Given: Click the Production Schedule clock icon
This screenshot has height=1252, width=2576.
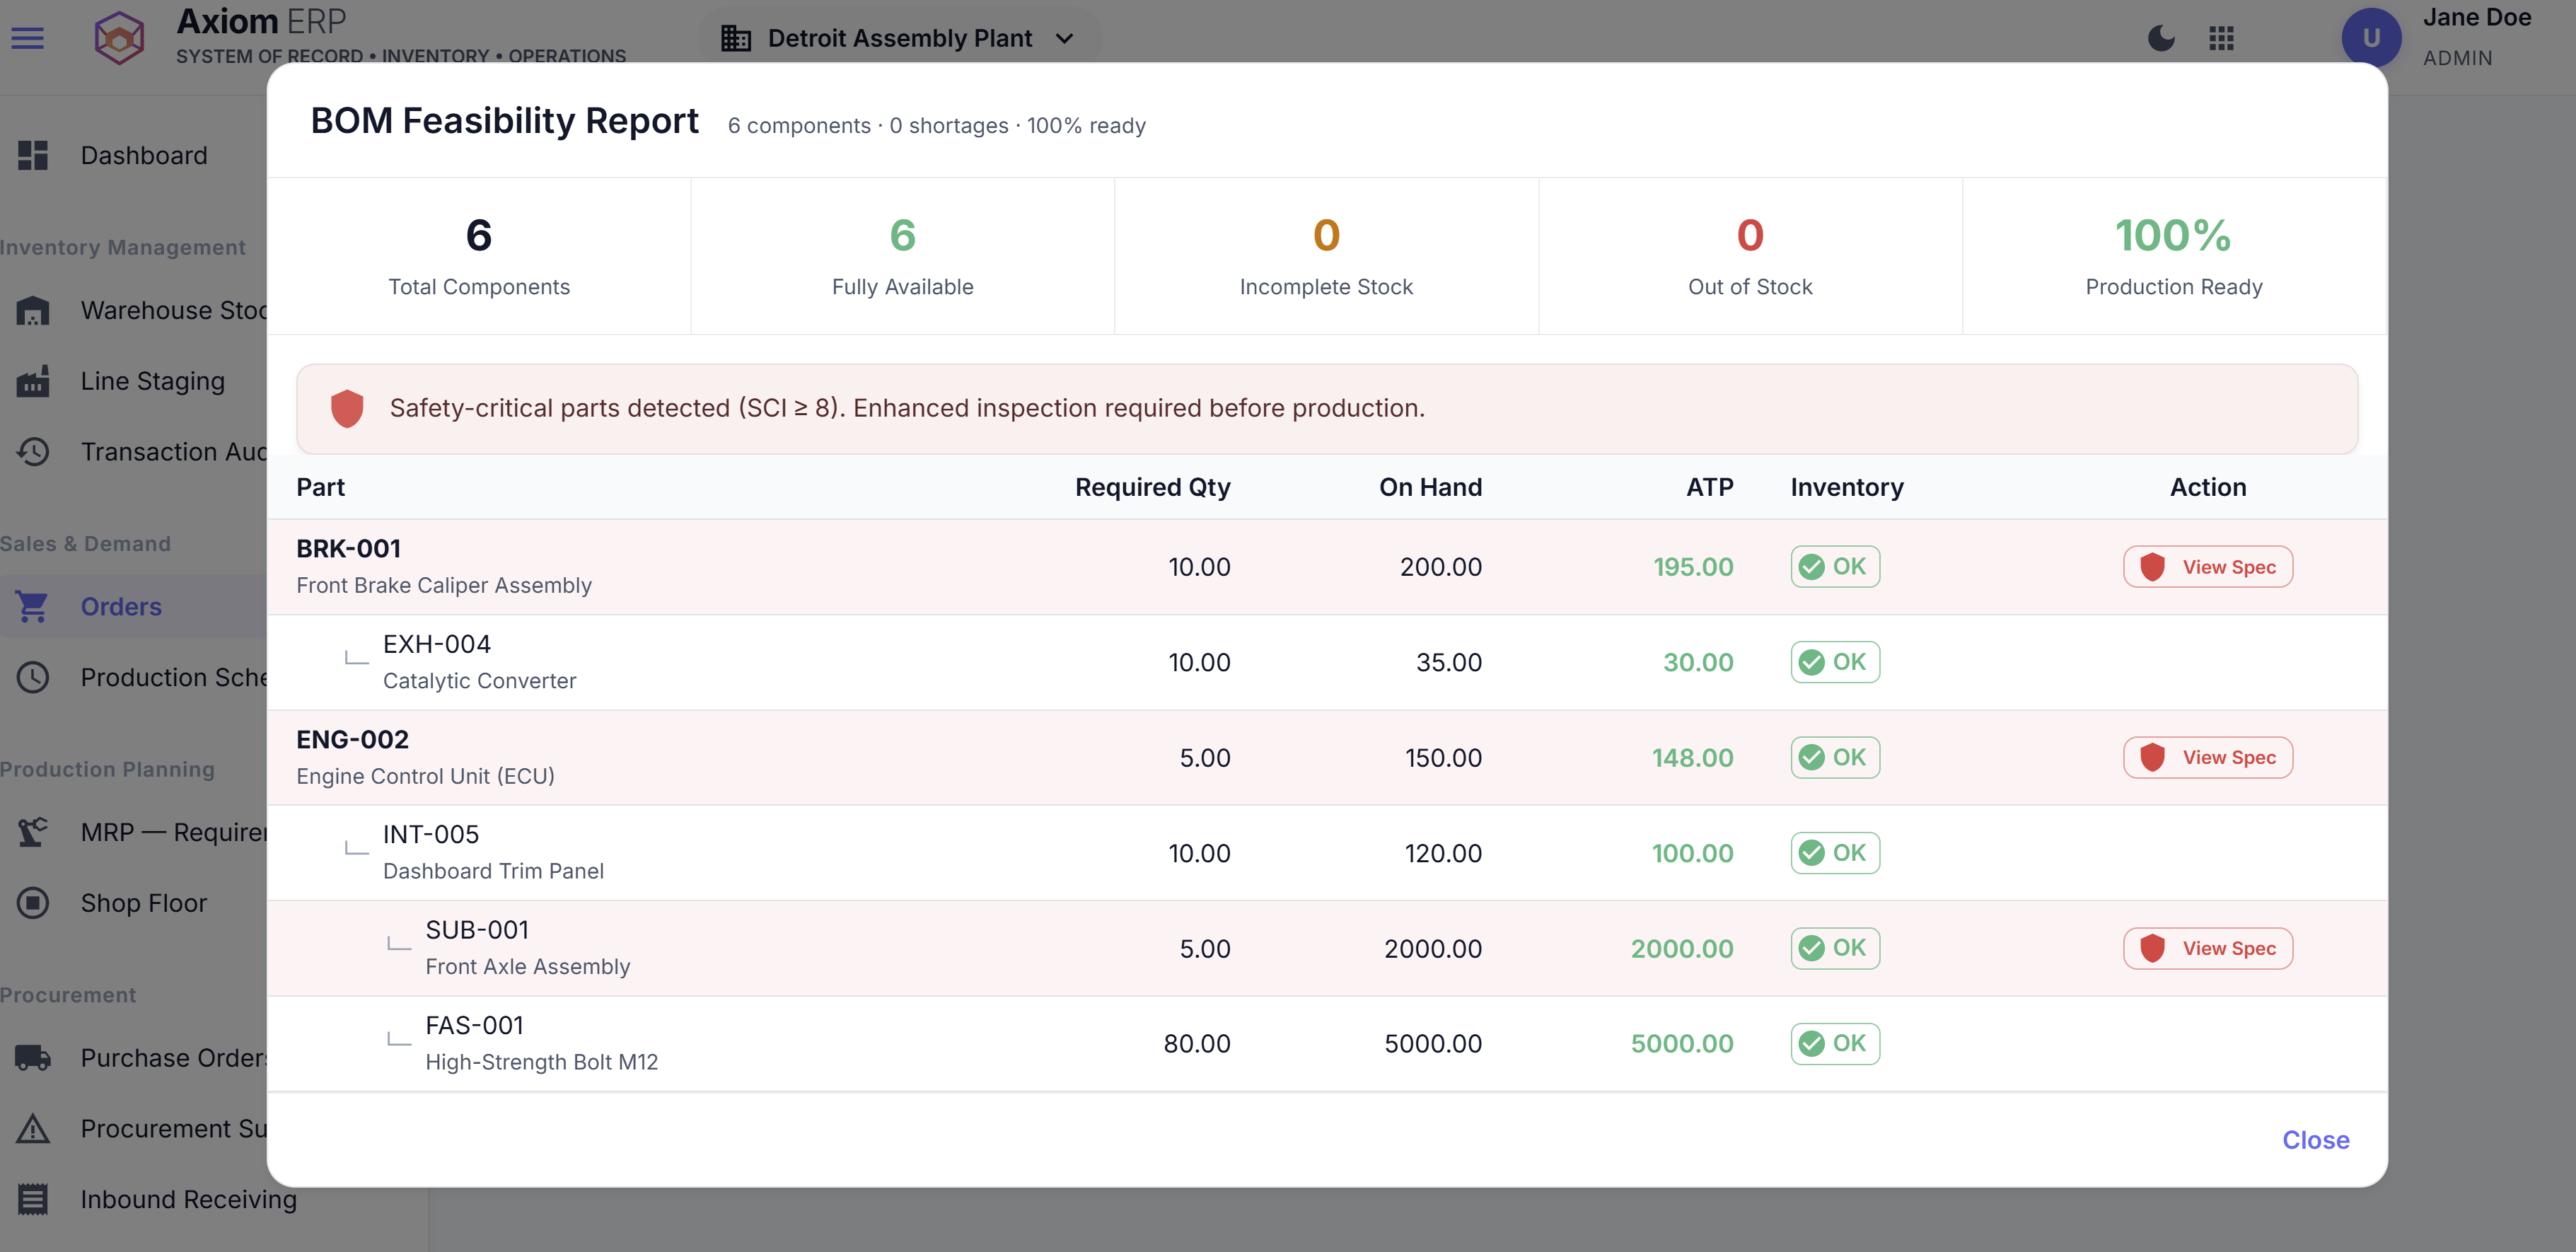Looking at the screenshot, I should [x=33, y=677].
